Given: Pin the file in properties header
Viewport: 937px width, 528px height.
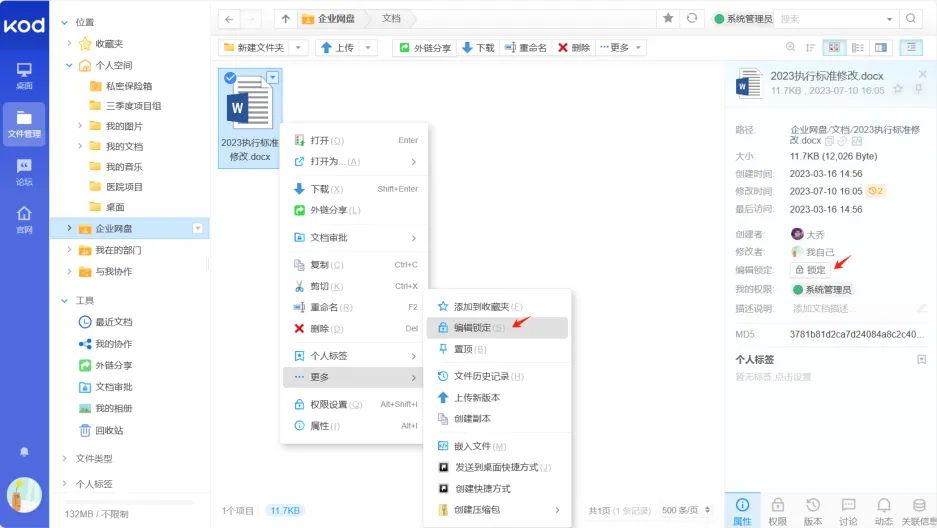Looking at the screenshot, I should [918, 90].
